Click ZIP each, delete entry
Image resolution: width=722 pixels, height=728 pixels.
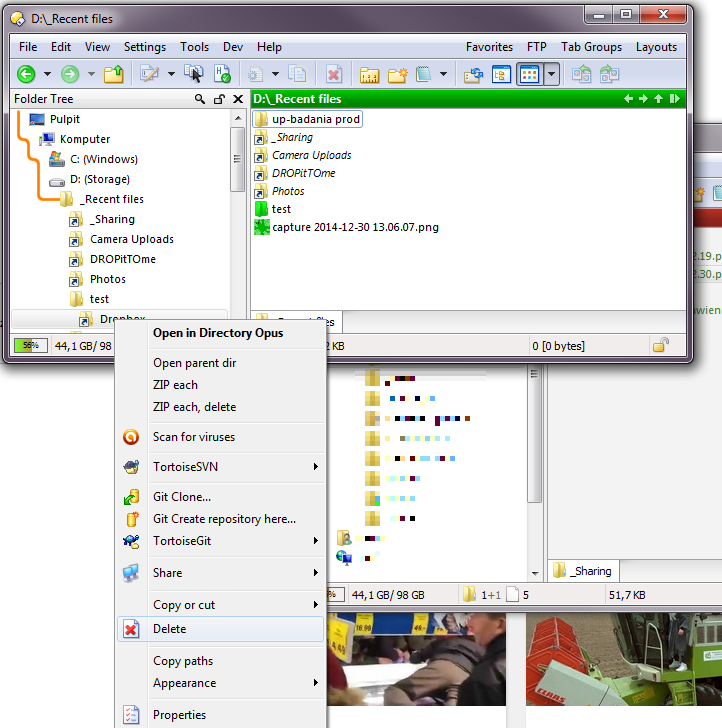194,407
